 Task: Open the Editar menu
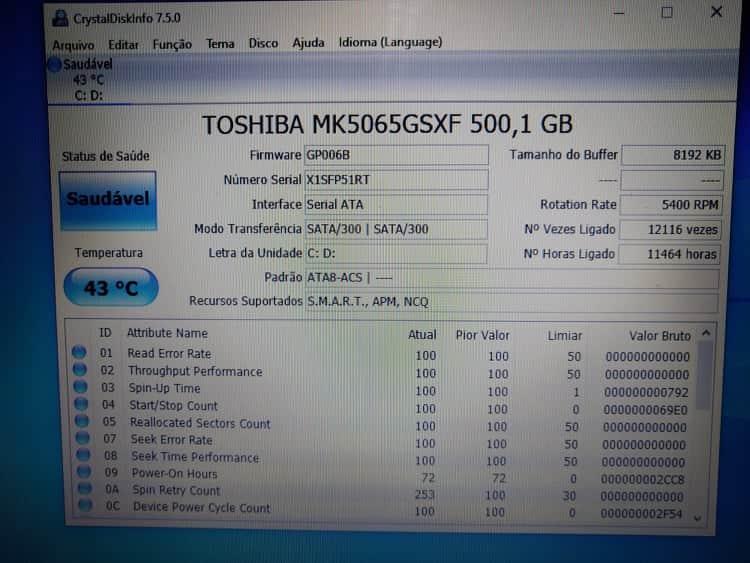(x=123, y=45)
